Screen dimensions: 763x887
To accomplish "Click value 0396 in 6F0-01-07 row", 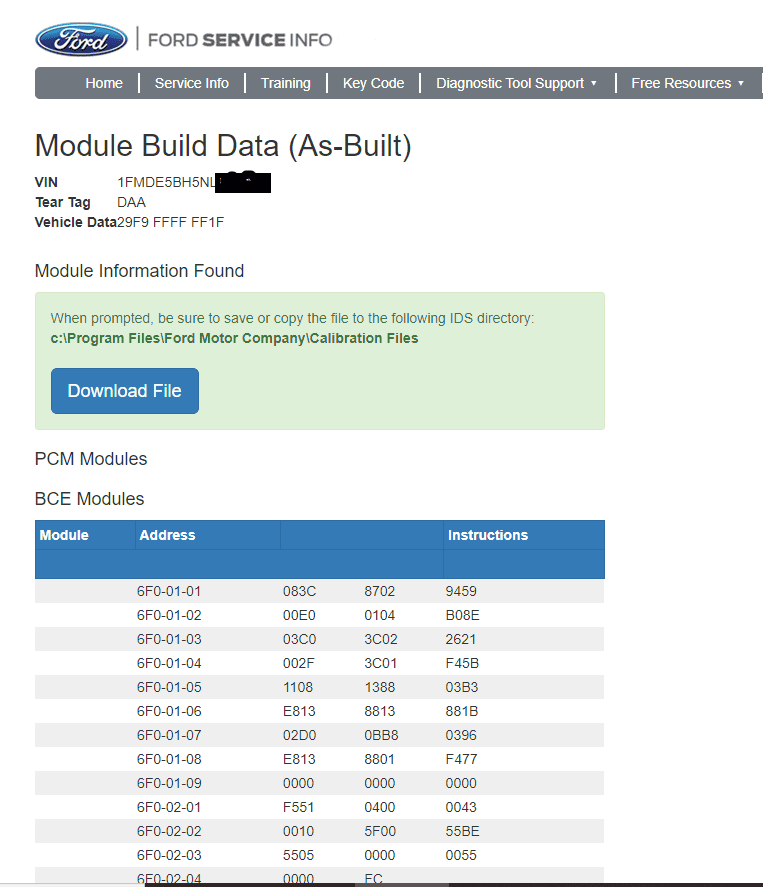I will click(x=461, y=735).
